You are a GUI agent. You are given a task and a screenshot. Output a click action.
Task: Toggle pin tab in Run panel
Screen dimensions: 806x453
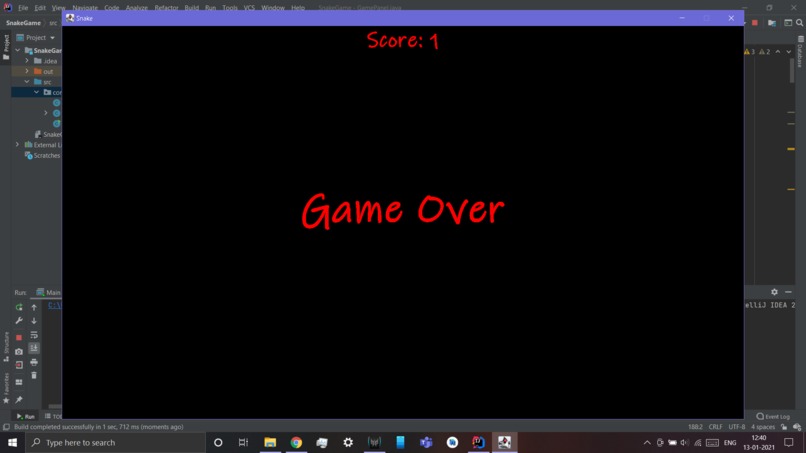click(19, 400)
